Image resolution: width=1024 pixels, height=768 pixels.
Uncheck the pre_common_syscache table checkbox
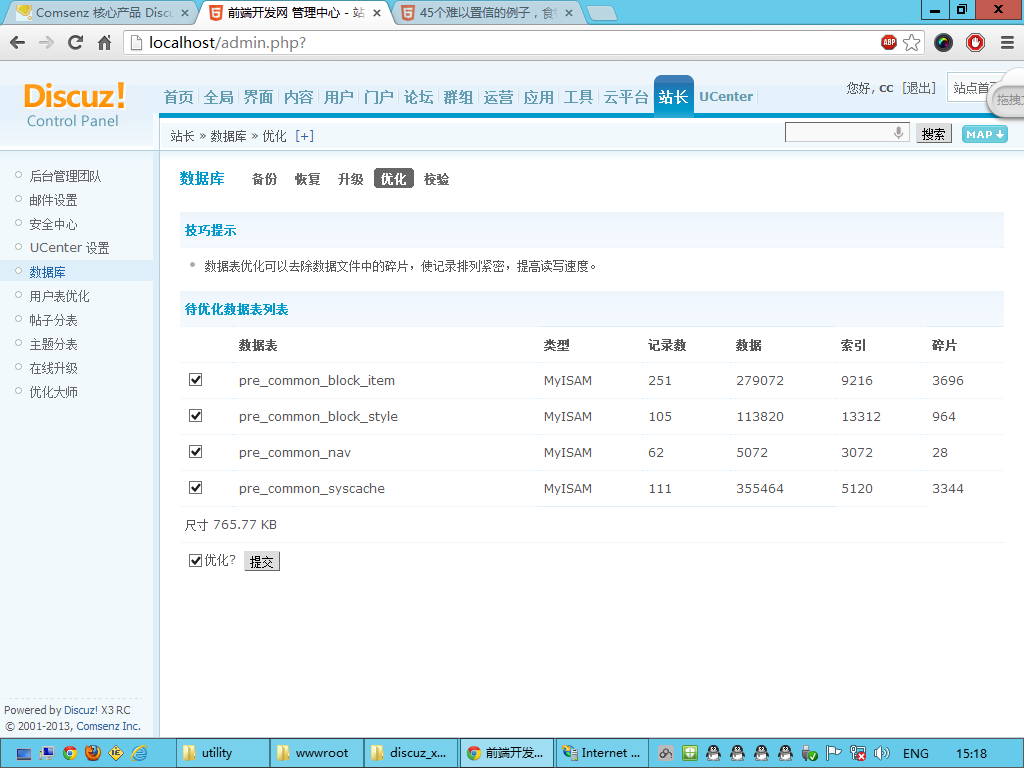tap(195, 487)
